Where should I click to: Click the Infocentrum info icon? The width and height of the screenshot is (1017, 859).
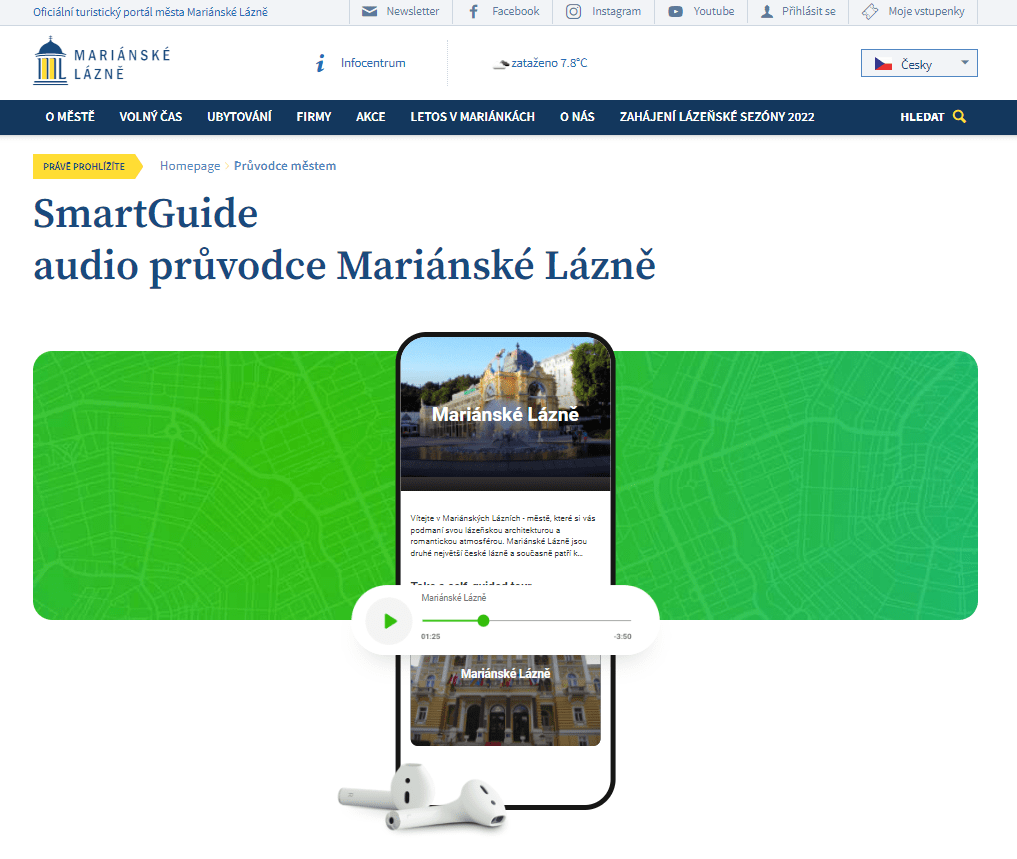pos(319,62)
